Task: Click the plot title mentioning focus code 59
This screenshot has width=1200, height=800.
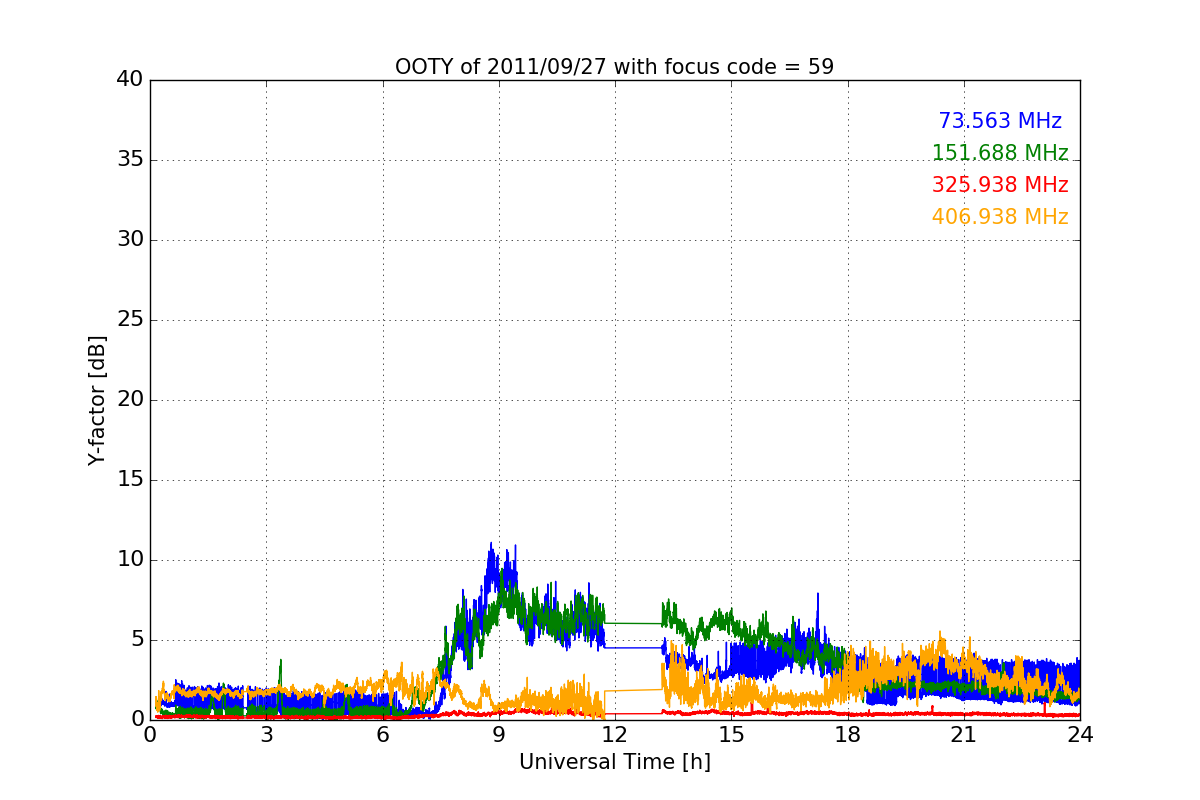Action: (614, 67)
